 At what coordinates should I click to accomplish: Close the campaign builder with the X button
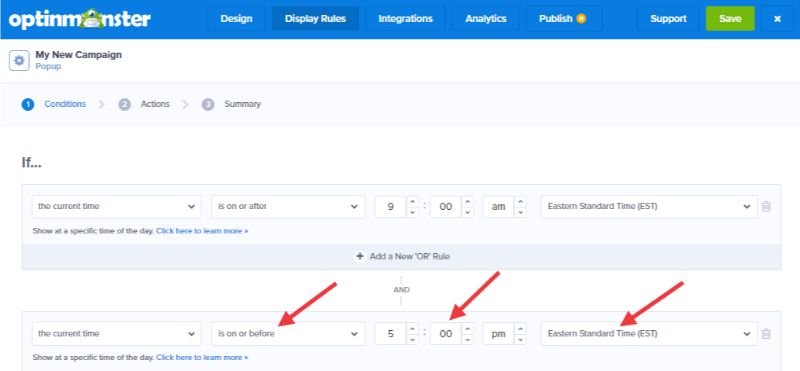[777, 19]
